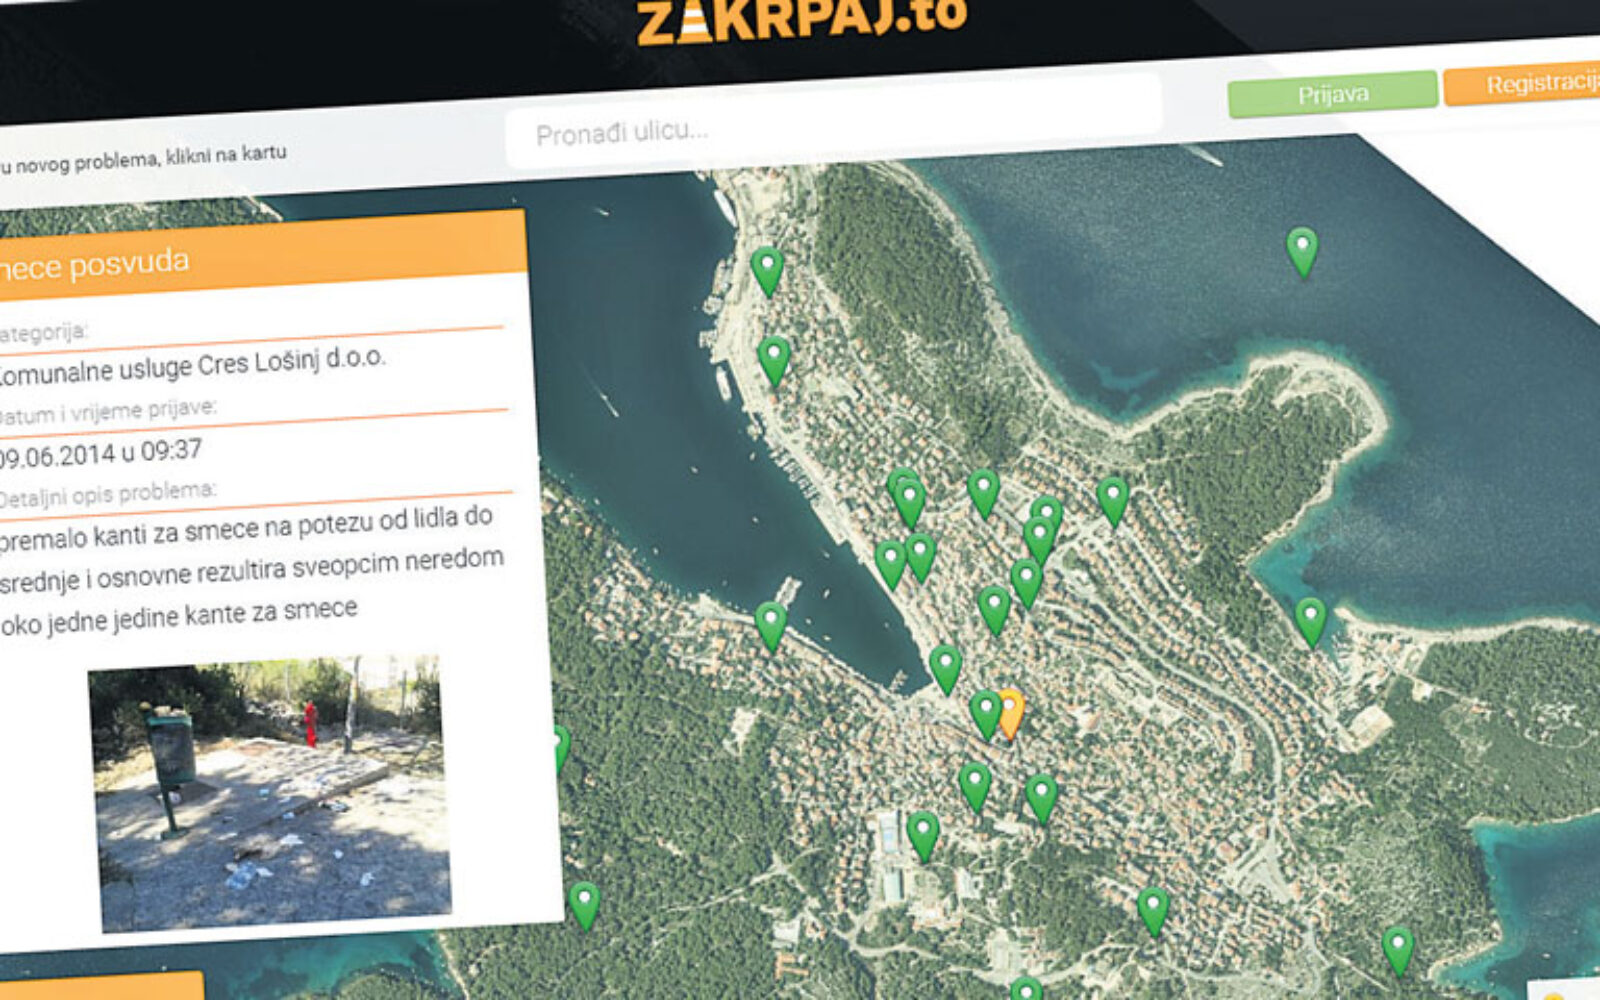Click the partial orange button below info panel
Viewport: 1600px width, 1000px height.
pyautogui.click(x=100, y=986)
